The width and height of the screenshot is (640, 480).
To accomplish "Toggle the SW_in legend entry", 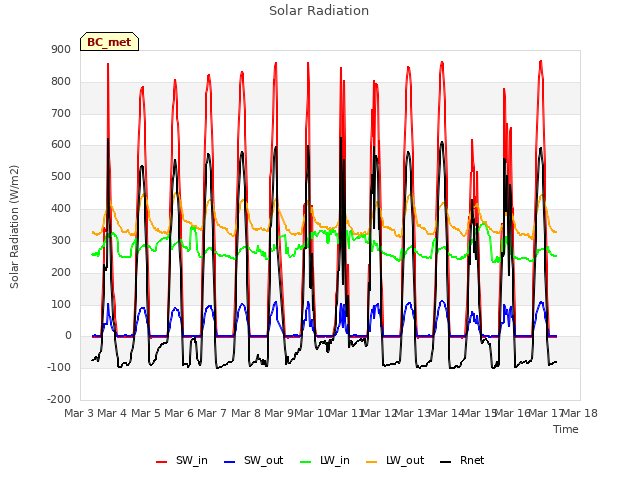I will [182, 460].
